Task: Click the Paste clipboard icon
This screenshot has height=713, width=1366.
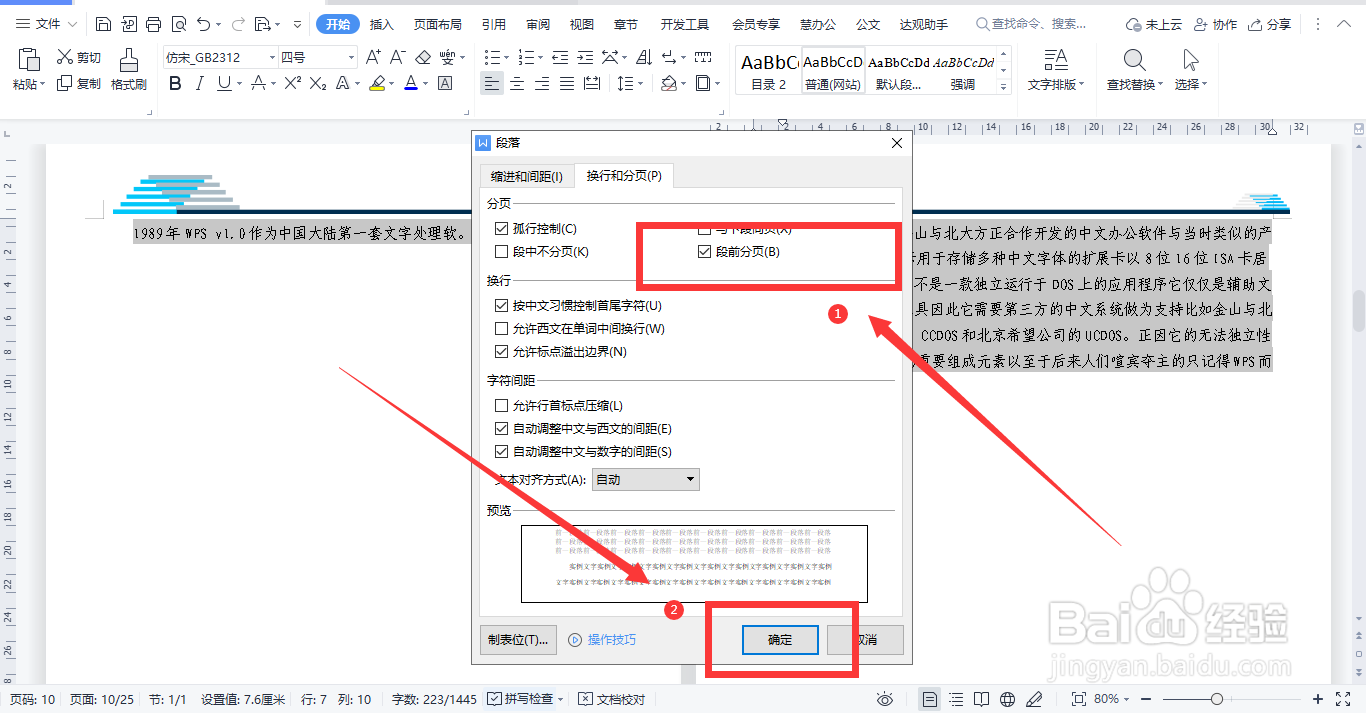Action: (27, 61)
